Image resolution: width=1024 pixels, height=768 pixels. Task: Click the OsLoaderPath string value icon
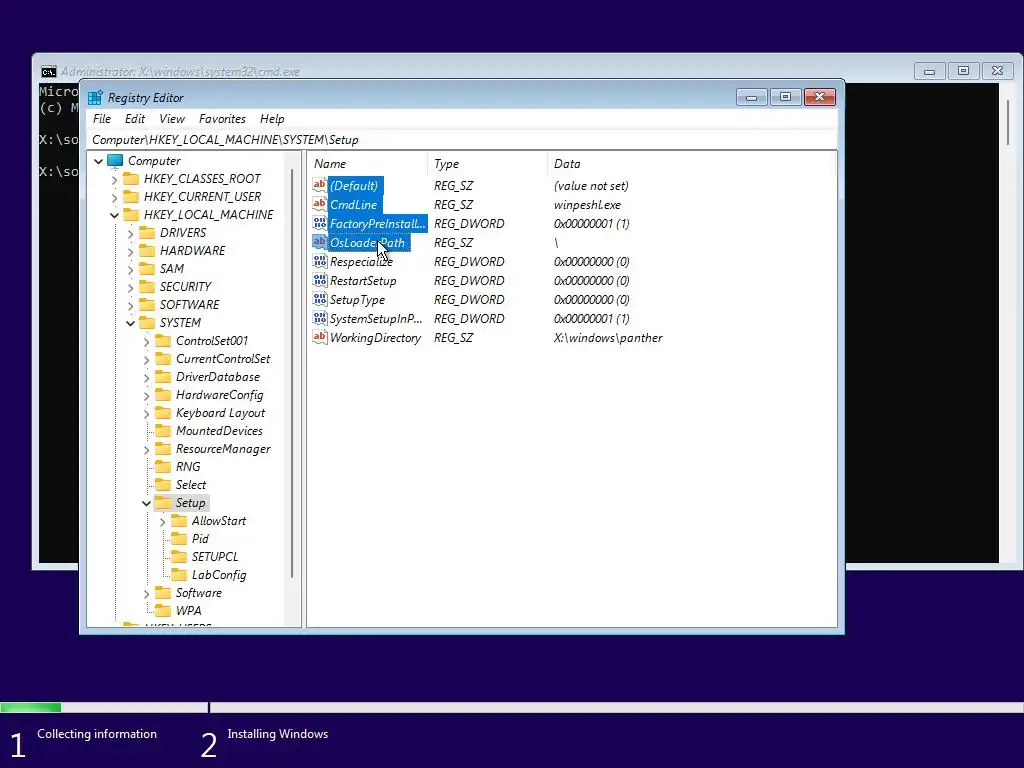319,242
